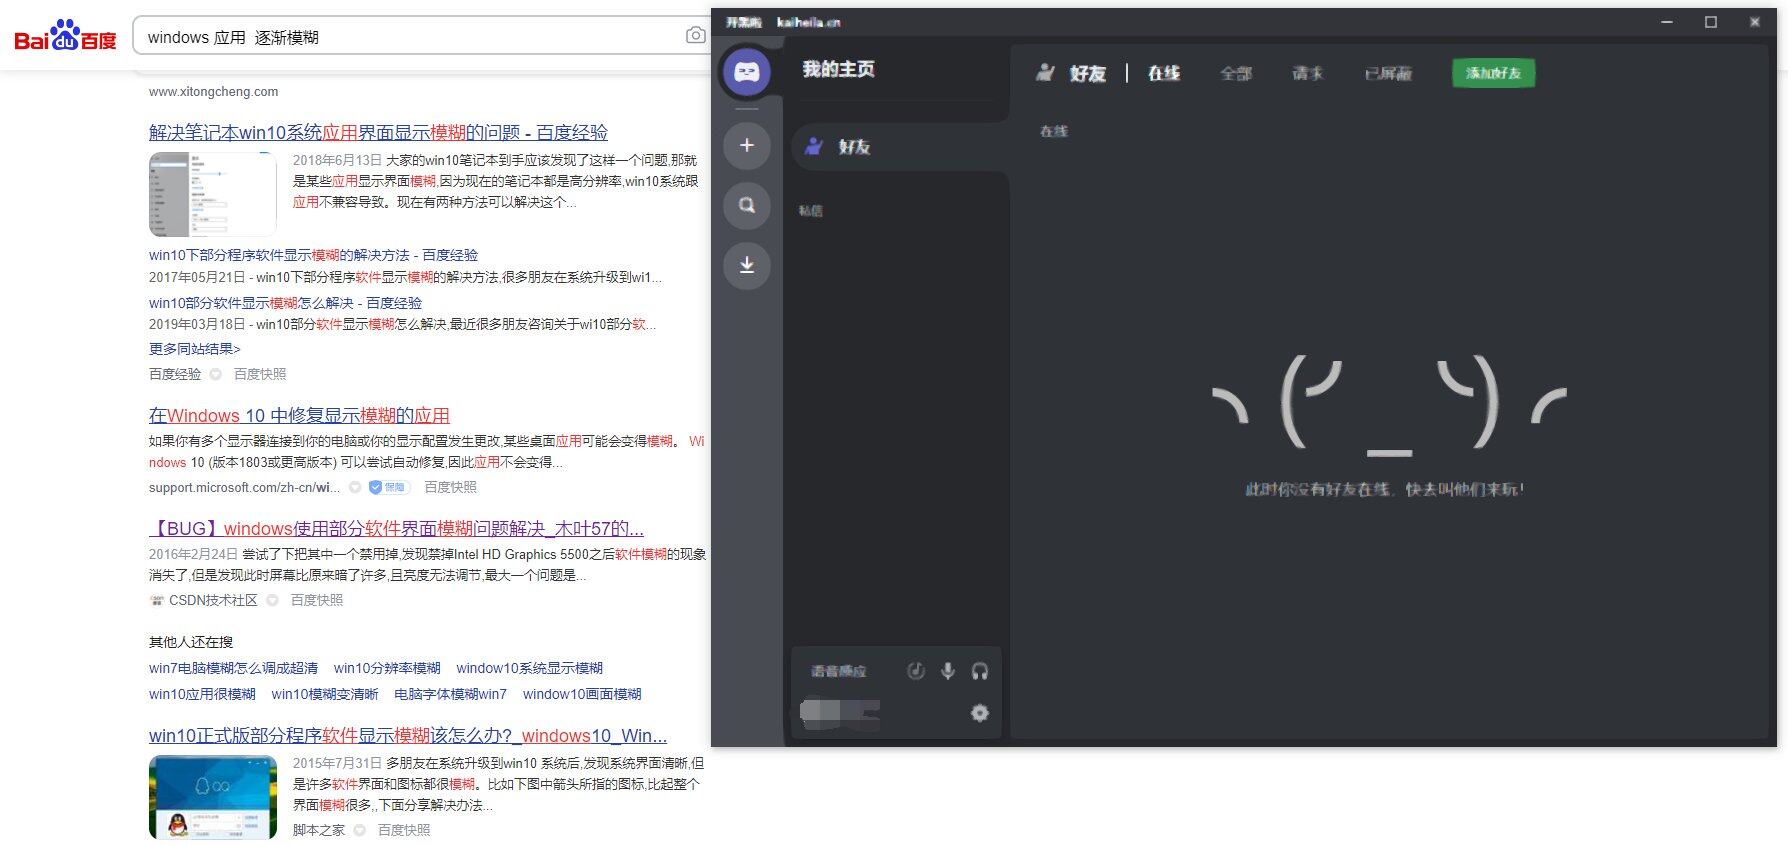Switch to the 在线 friends tab

[x=1164, y=73]
